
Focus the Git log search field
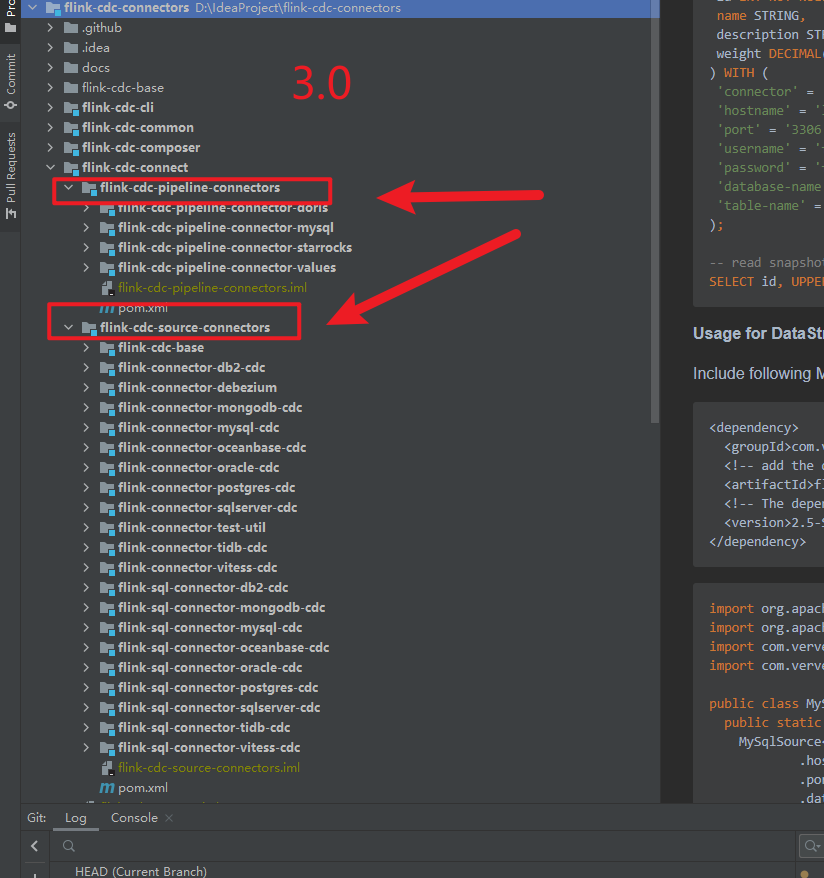pos(425,846)
